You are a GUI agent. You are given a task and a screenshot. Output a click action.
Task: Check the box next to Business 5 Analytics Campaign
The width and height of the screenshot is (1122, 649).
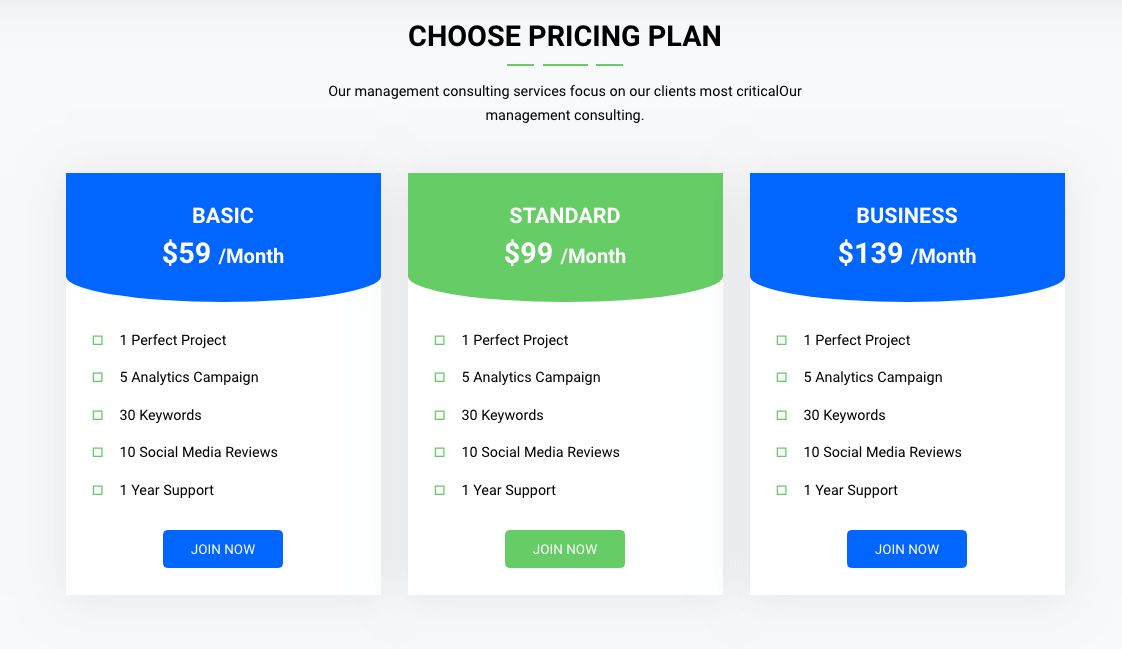point(781,377)
